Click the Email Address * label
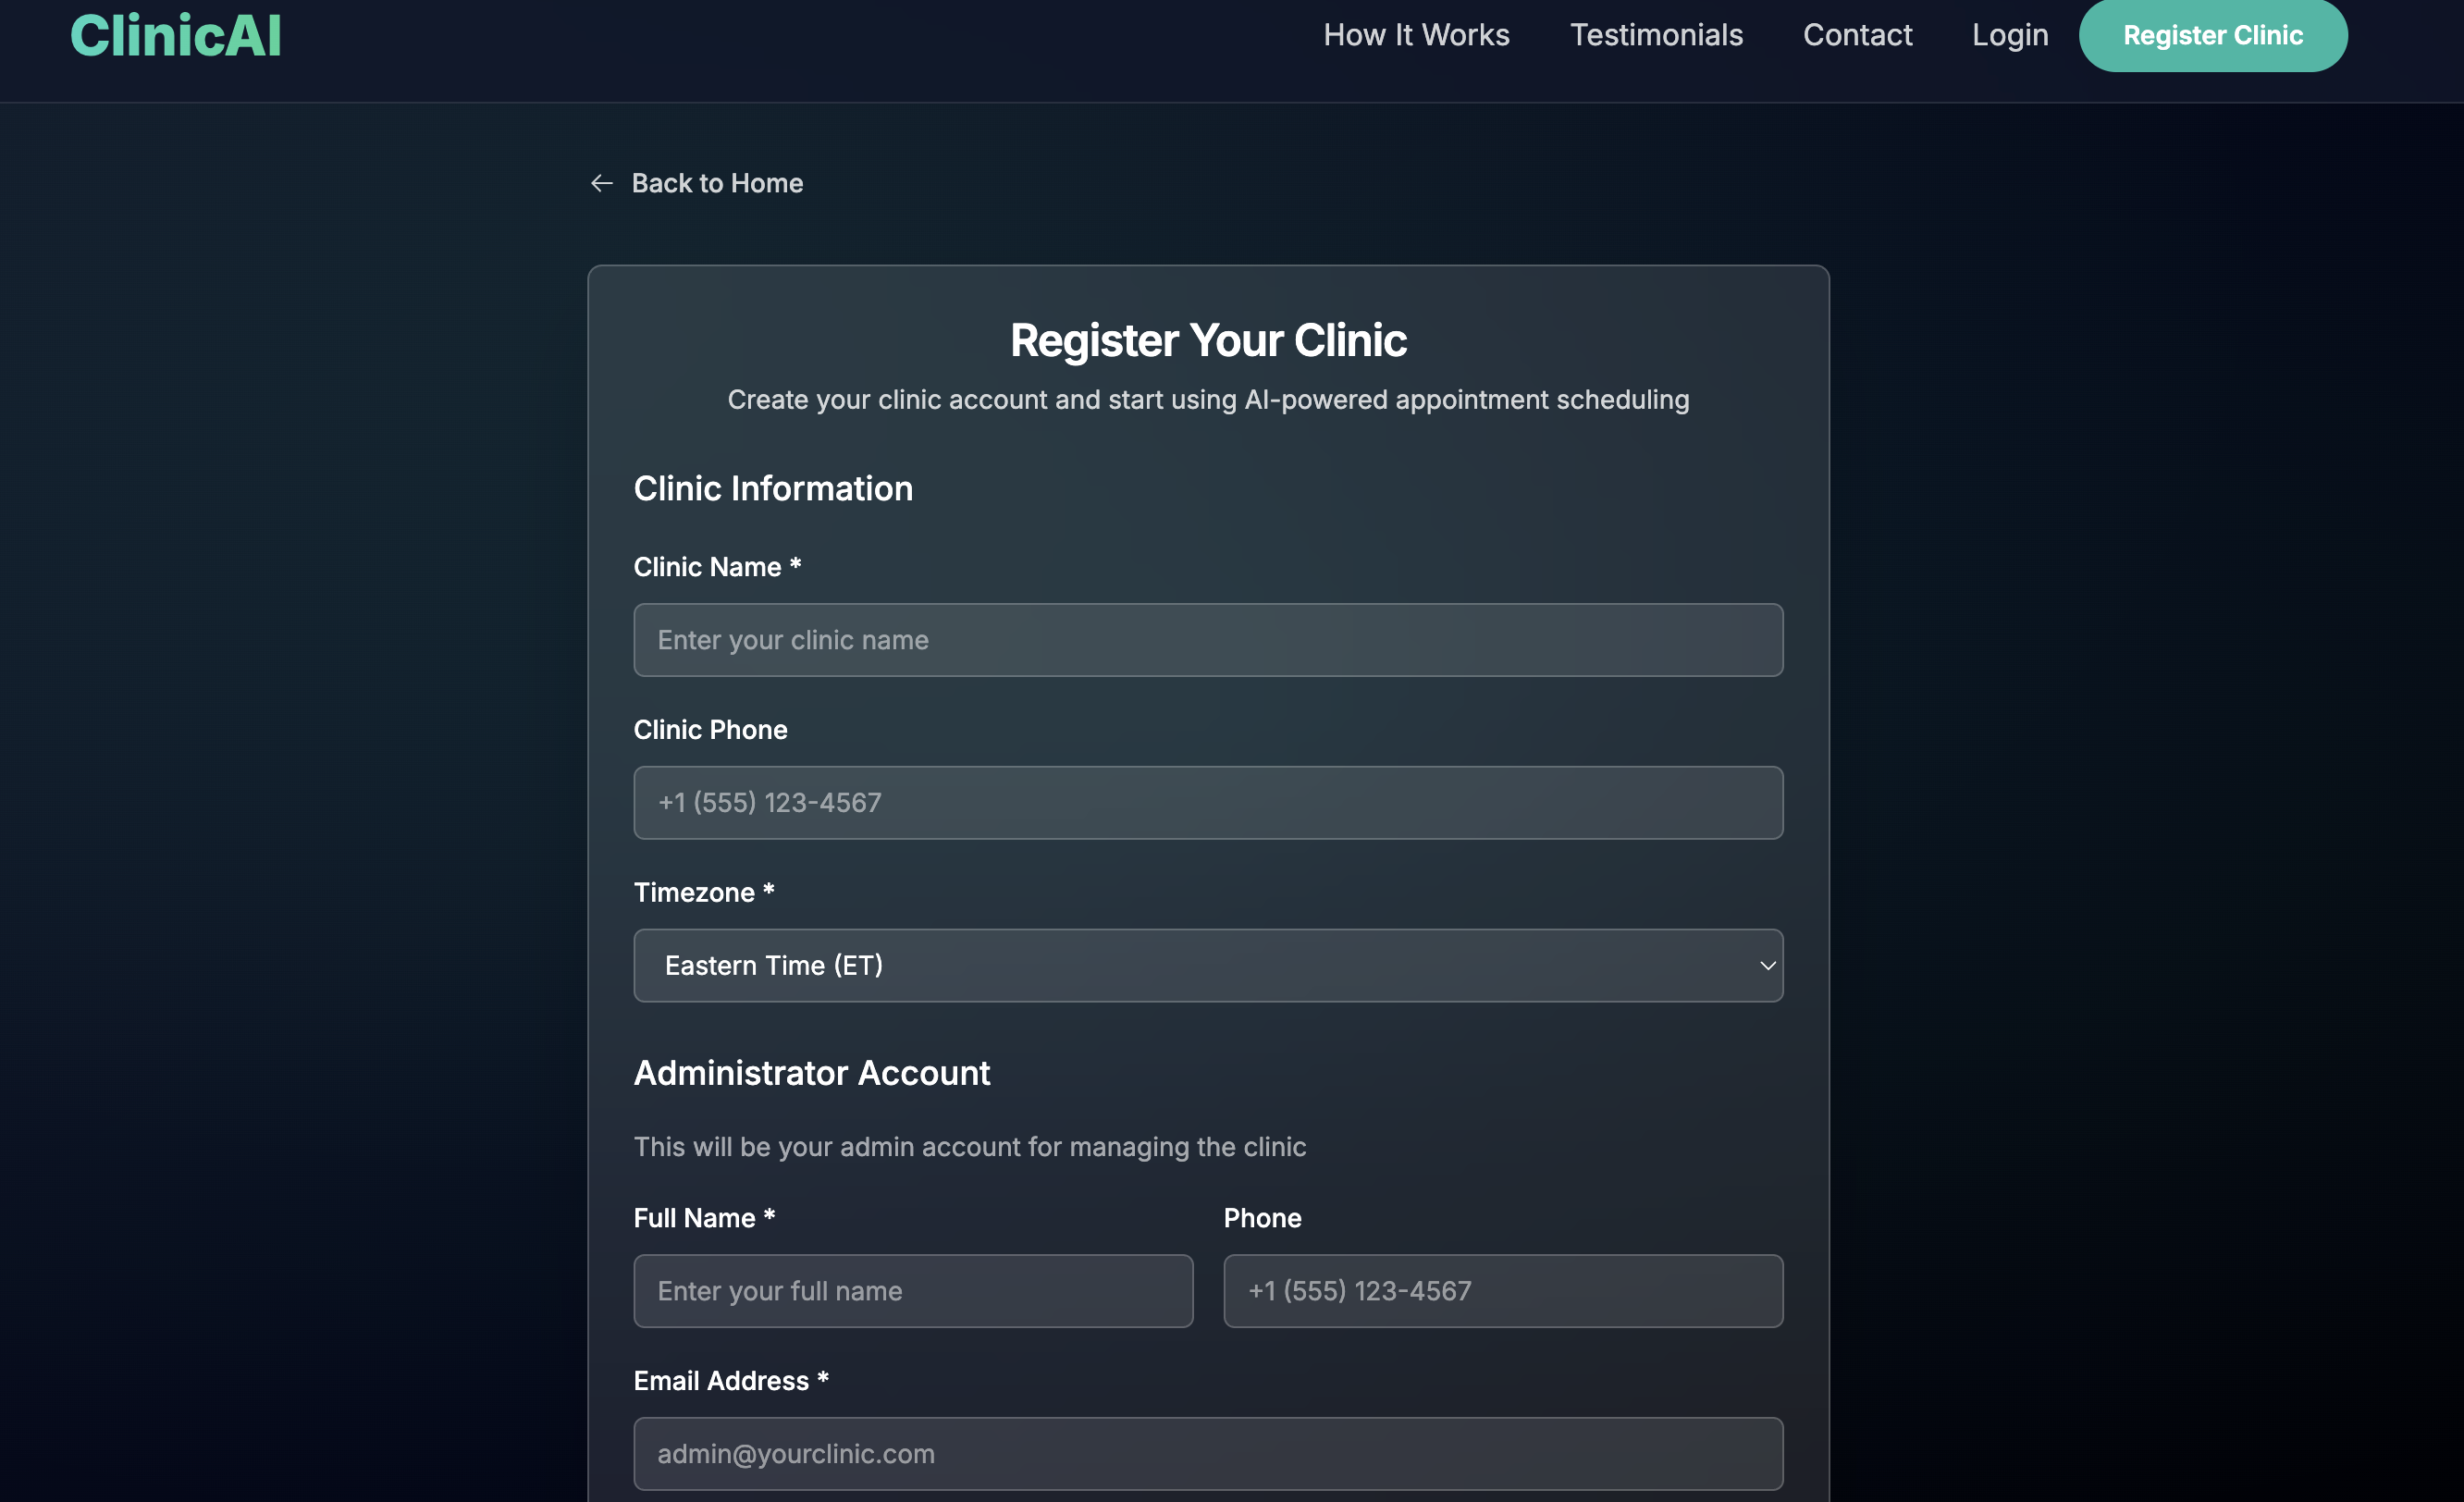 pos(731,1381)
